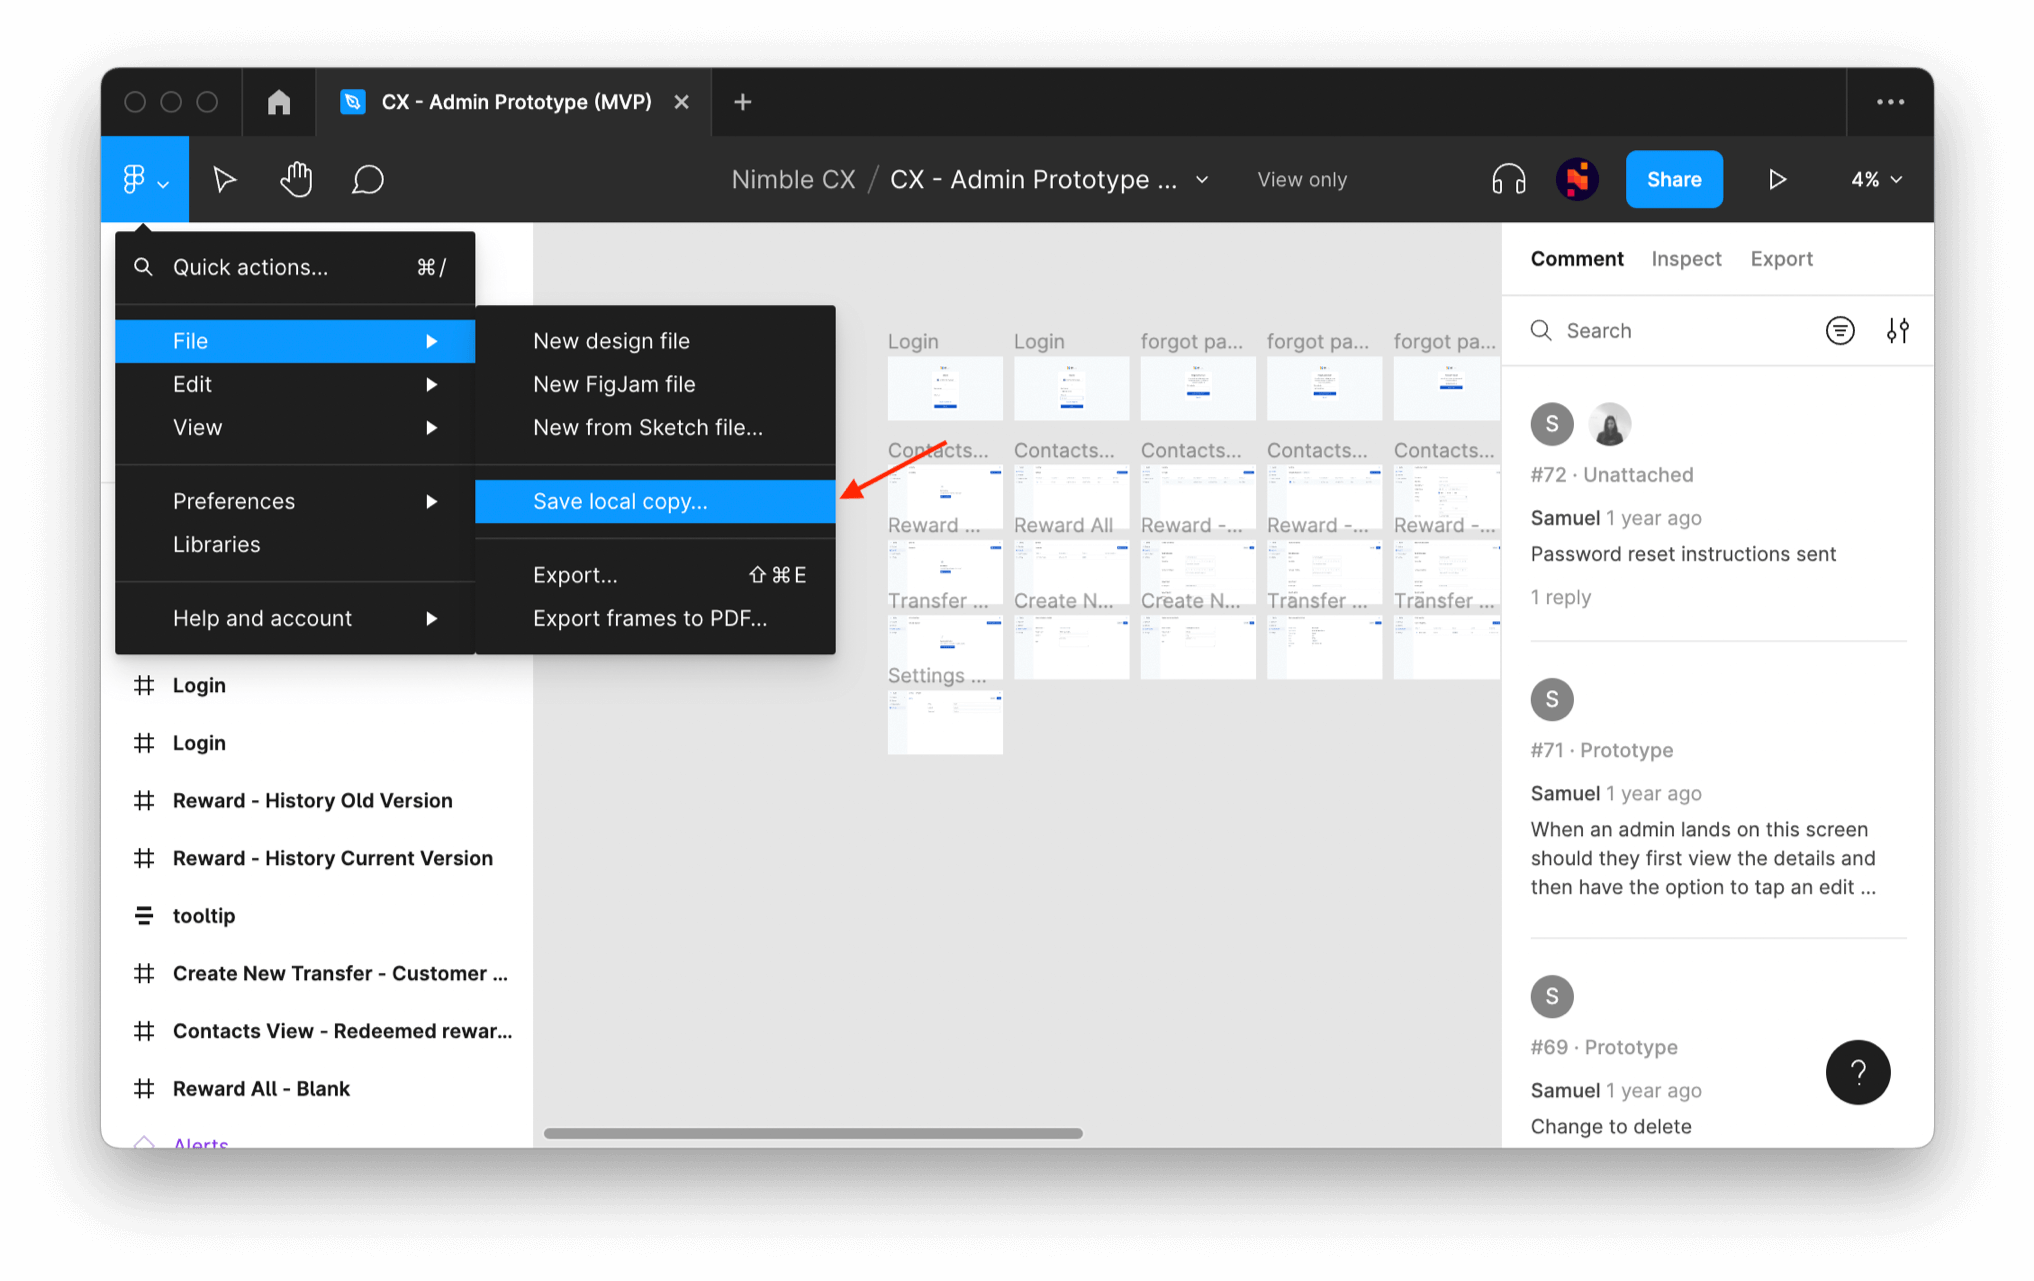The image size is (2034, 1281).
Task: Open the Figma main menu icon
Action: [143, 180]
